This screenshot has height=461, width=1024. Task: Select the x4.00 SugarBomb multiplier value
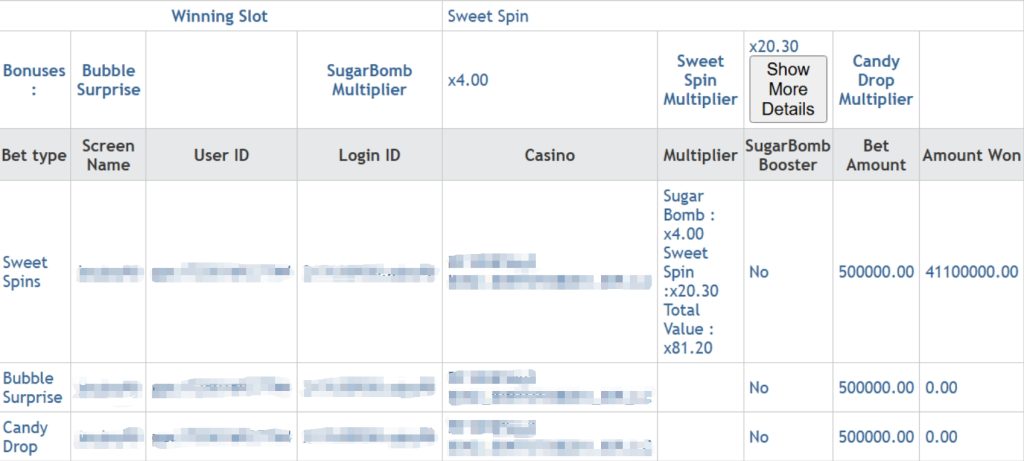click(x=468, y=80)
